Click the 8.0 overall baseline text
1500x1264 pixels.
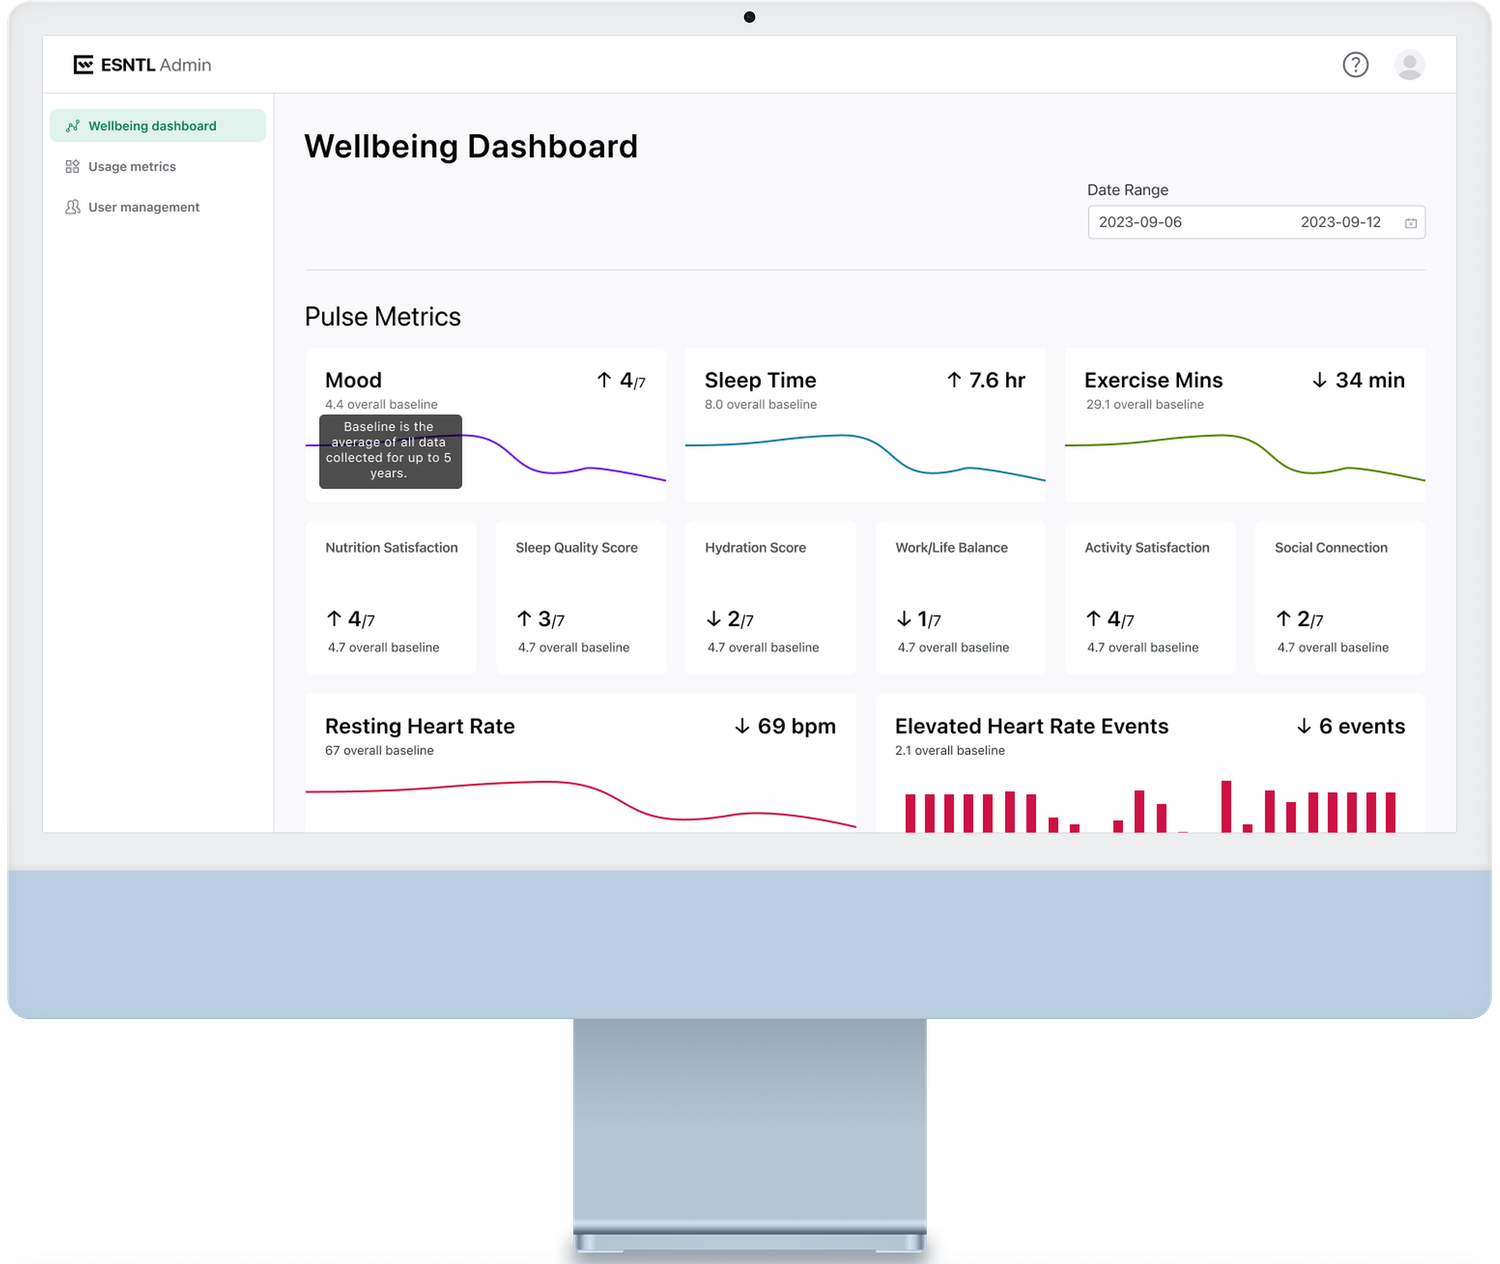coord(760,405)
